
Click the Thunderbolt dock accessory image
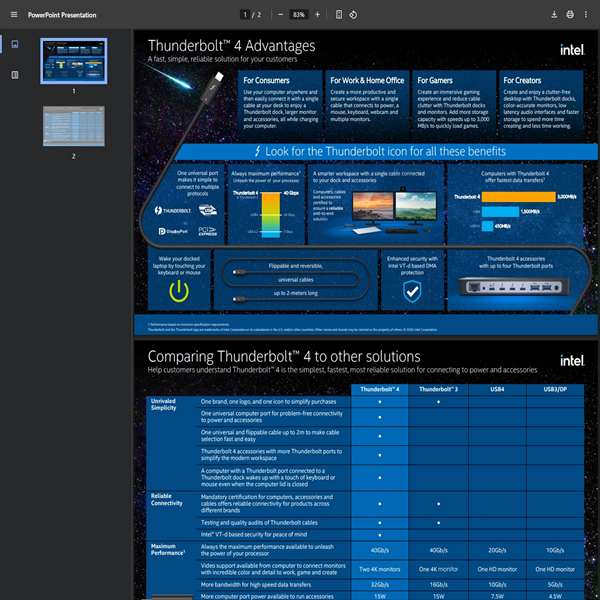515,287
